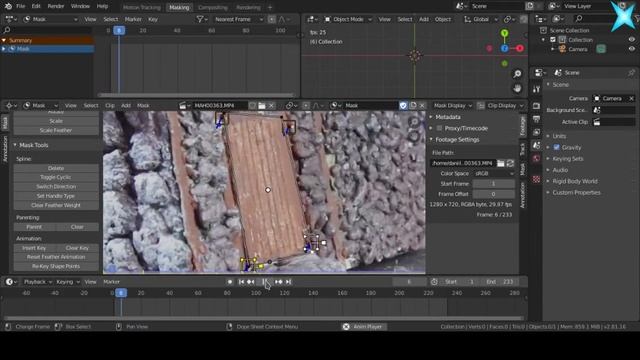
Task: Click the pin icon in properties header
Action: pyautogui.click(x=631, y=73)
